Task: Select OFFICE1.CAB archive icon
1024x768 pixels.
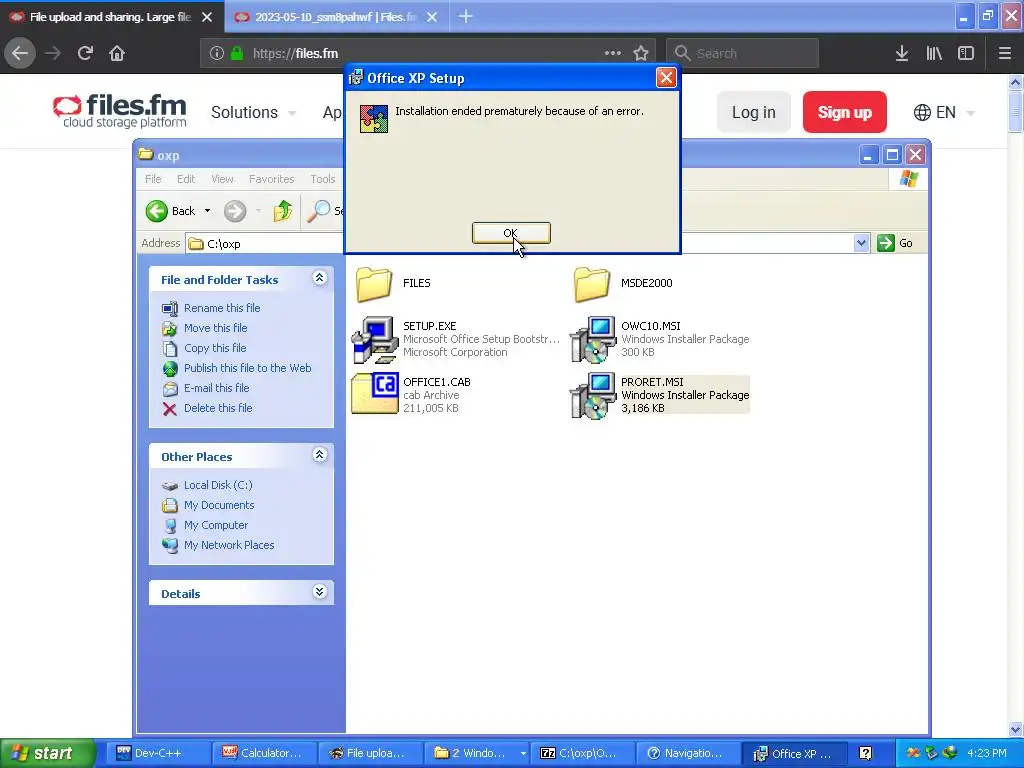Action: [374, 394]
